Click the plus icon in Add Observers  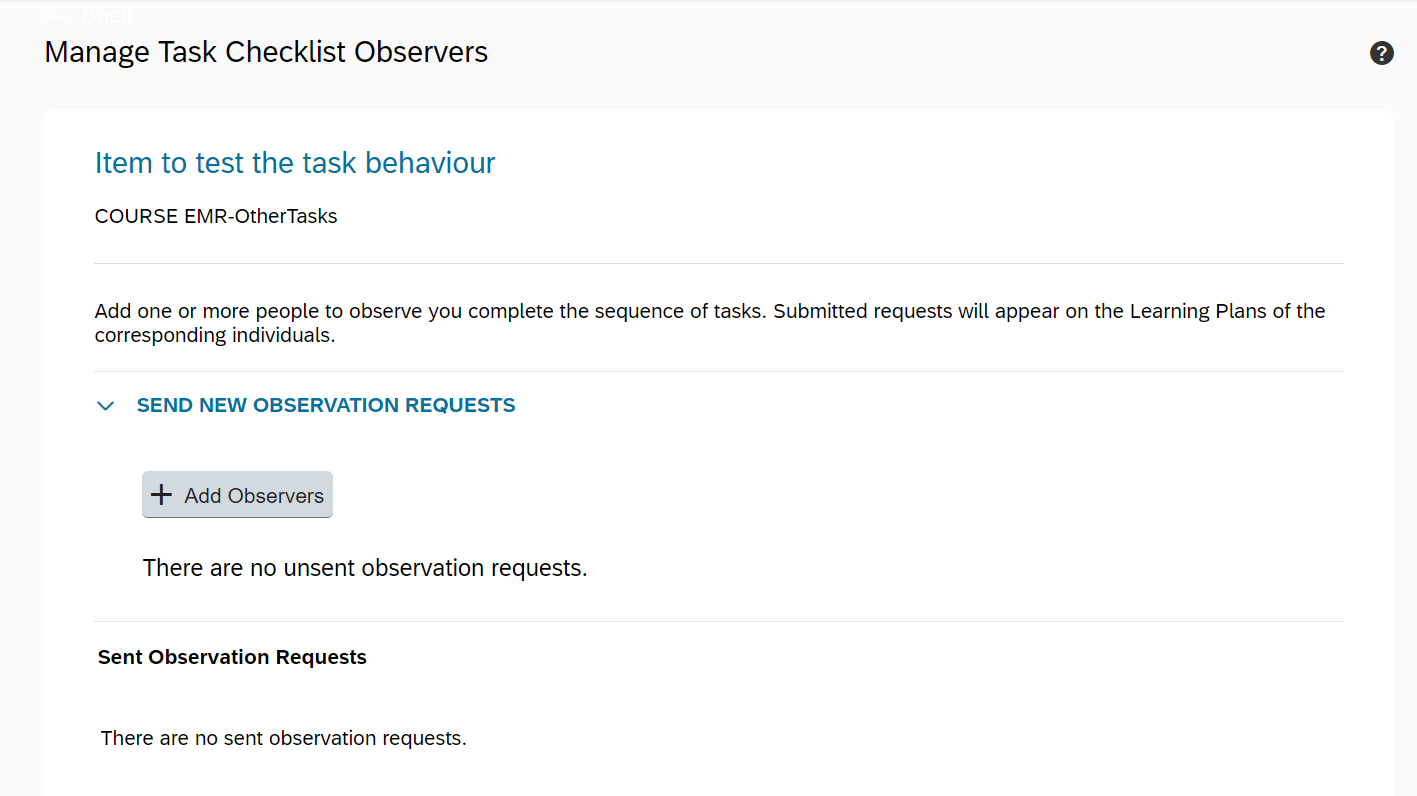[161, 495]
